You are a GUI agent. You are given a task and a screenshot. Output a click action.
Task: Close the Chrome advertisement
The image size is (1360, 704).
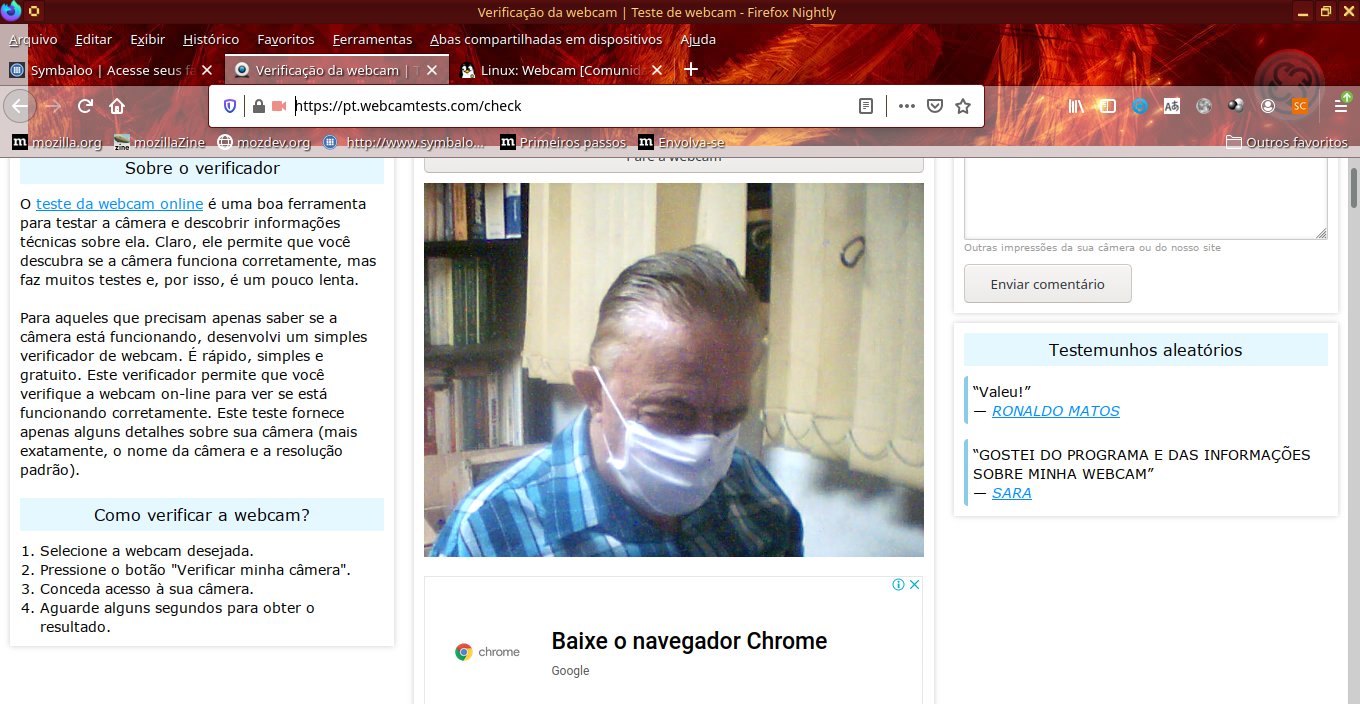(x=914, y=585)
